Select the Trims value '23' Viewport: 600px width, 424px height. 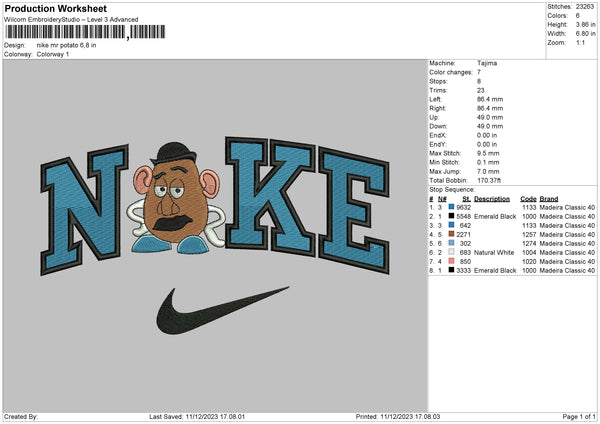point(481,90)
